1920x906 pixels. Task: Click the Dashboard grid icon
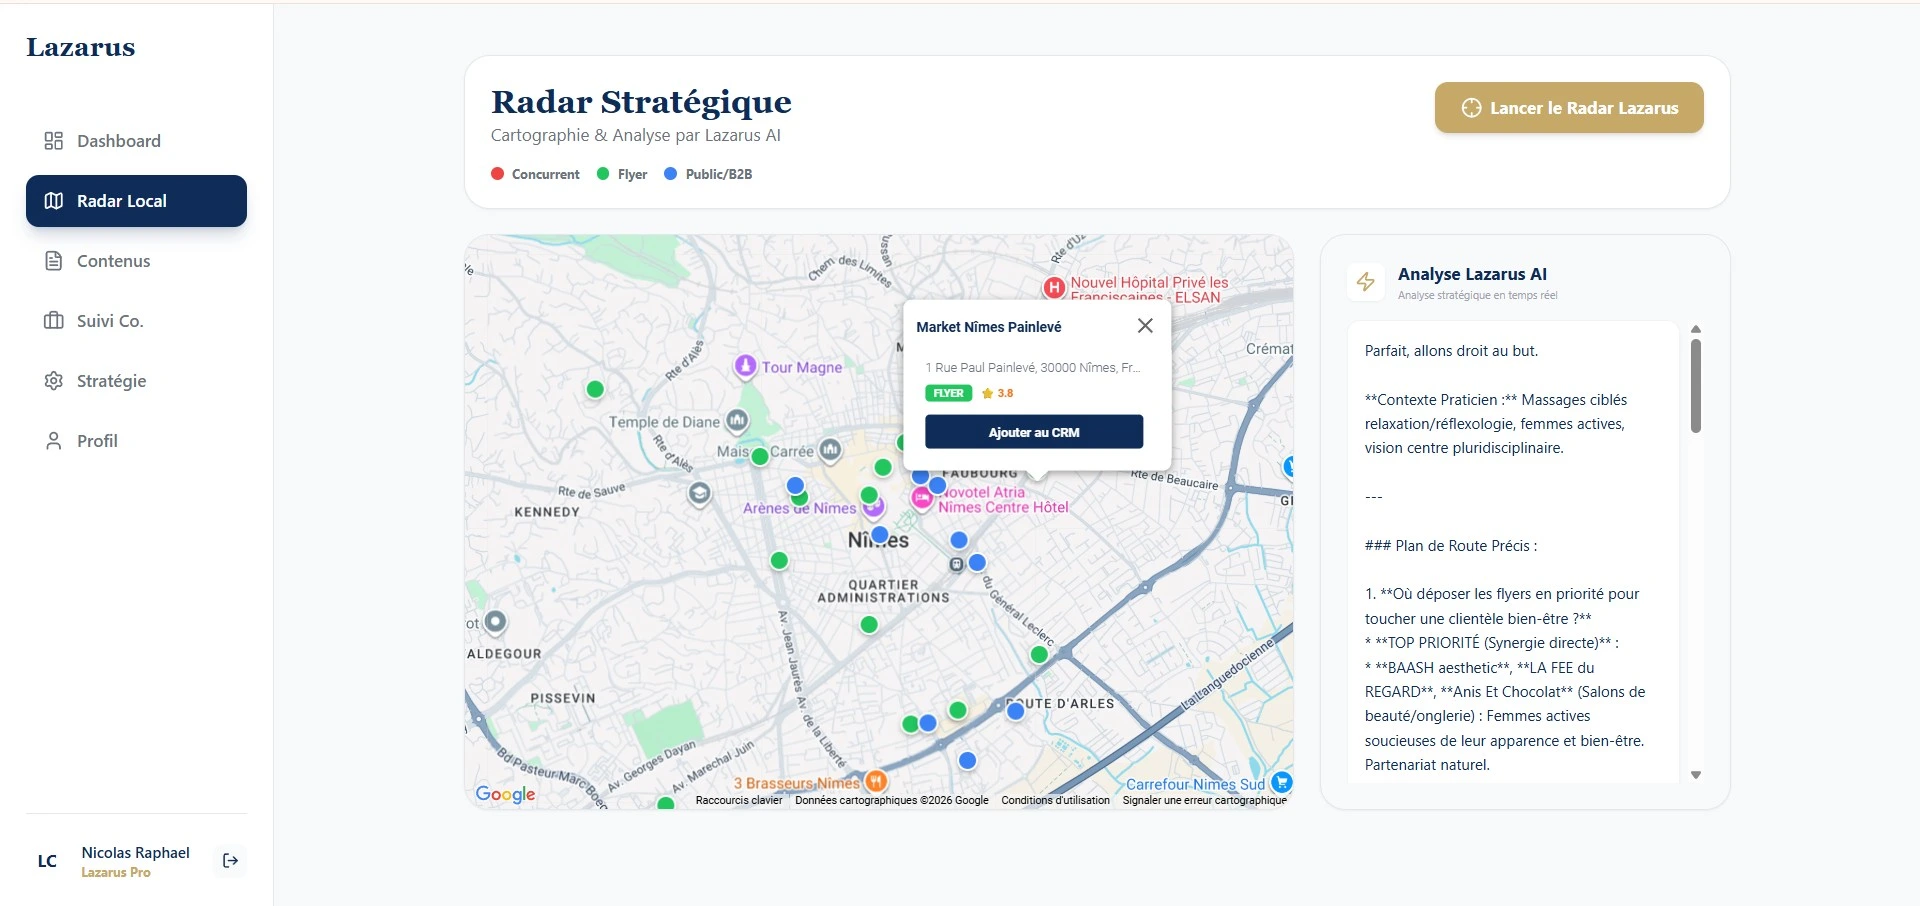[54, 141]
